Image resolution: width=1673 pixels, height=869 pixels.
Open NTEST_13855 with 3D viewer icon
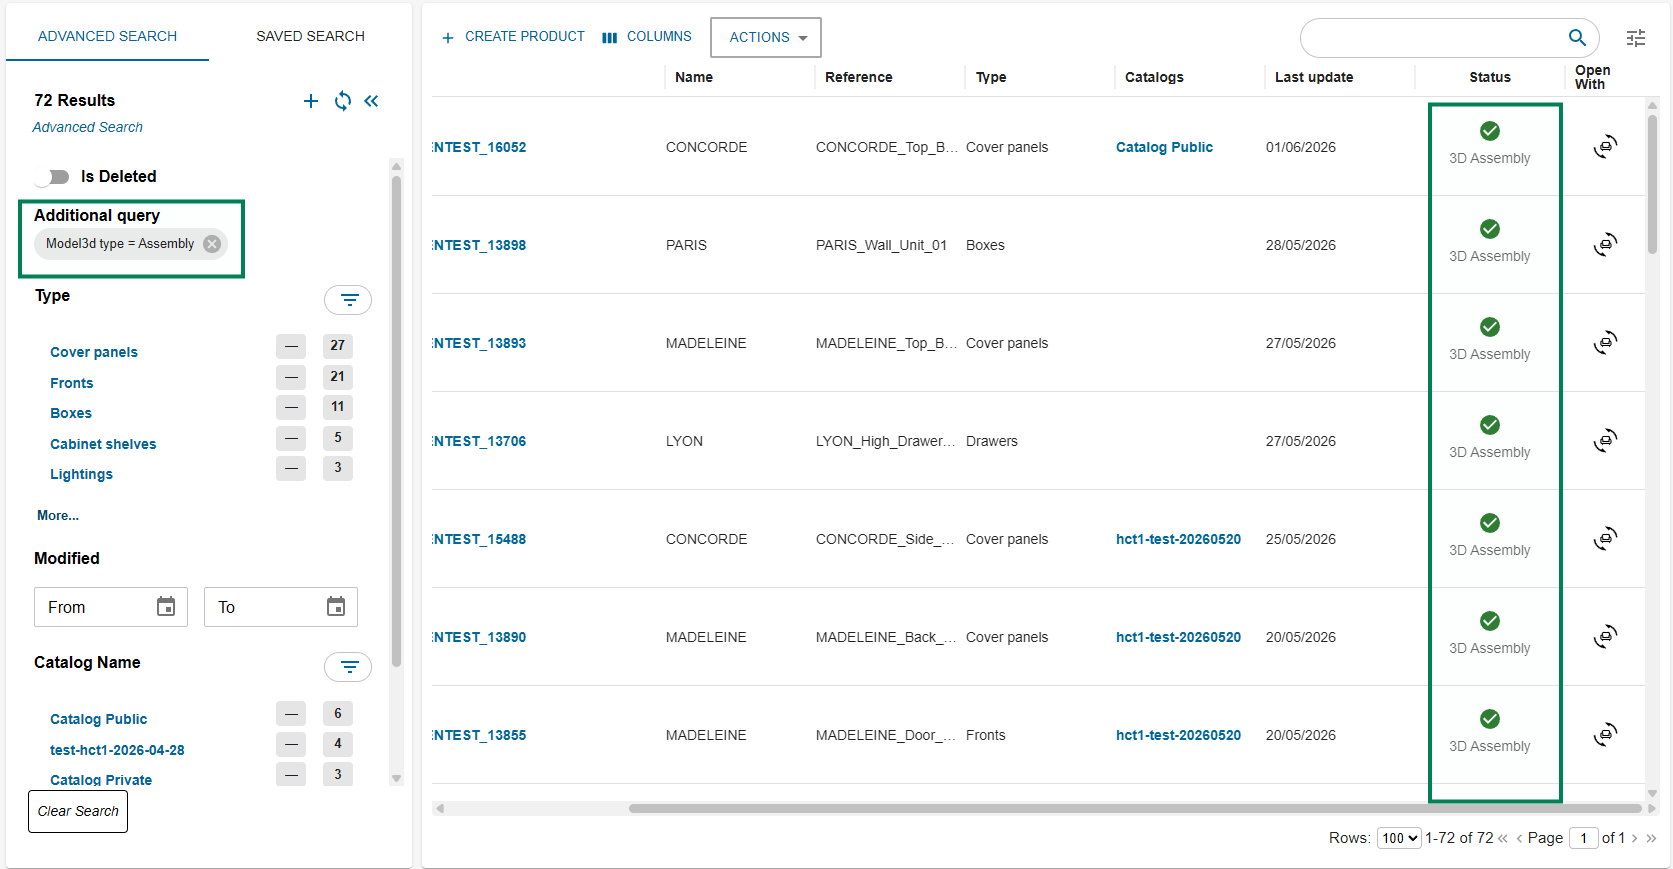click(x=1606, y=735)
